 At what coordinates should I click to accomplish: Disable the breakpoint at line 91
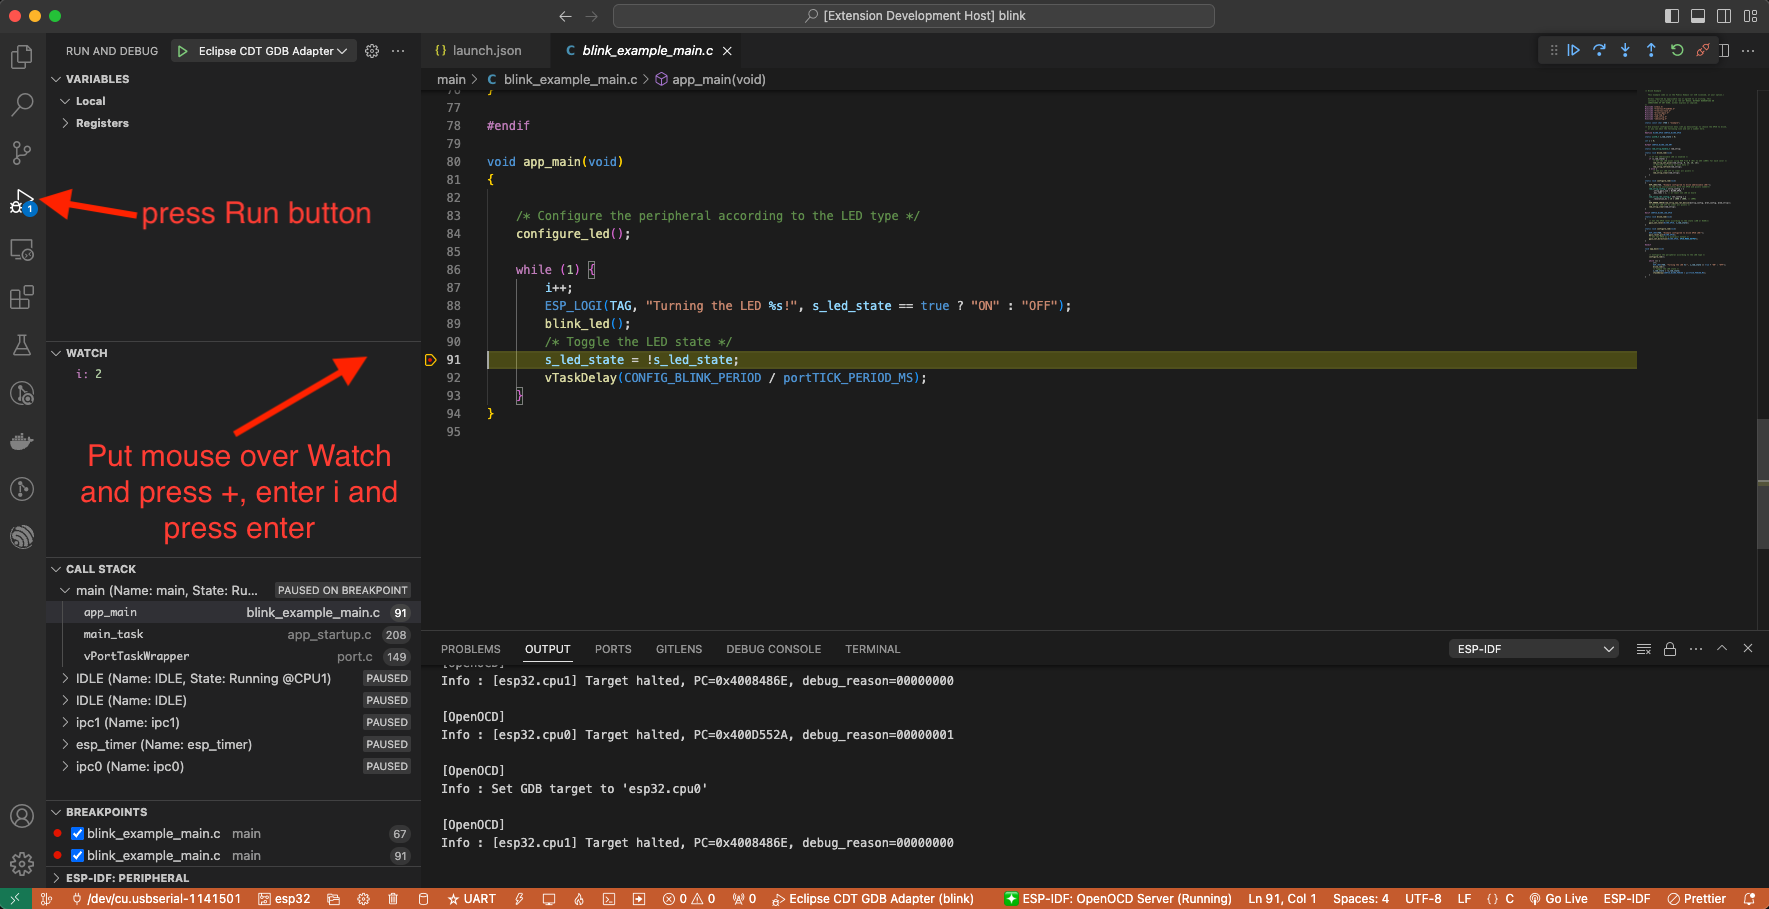coord(77,855)
